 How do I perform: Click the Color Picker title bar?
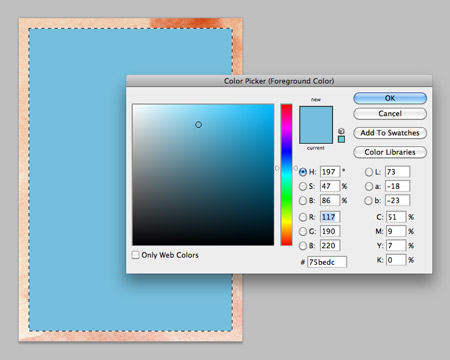tap(279, 81)
